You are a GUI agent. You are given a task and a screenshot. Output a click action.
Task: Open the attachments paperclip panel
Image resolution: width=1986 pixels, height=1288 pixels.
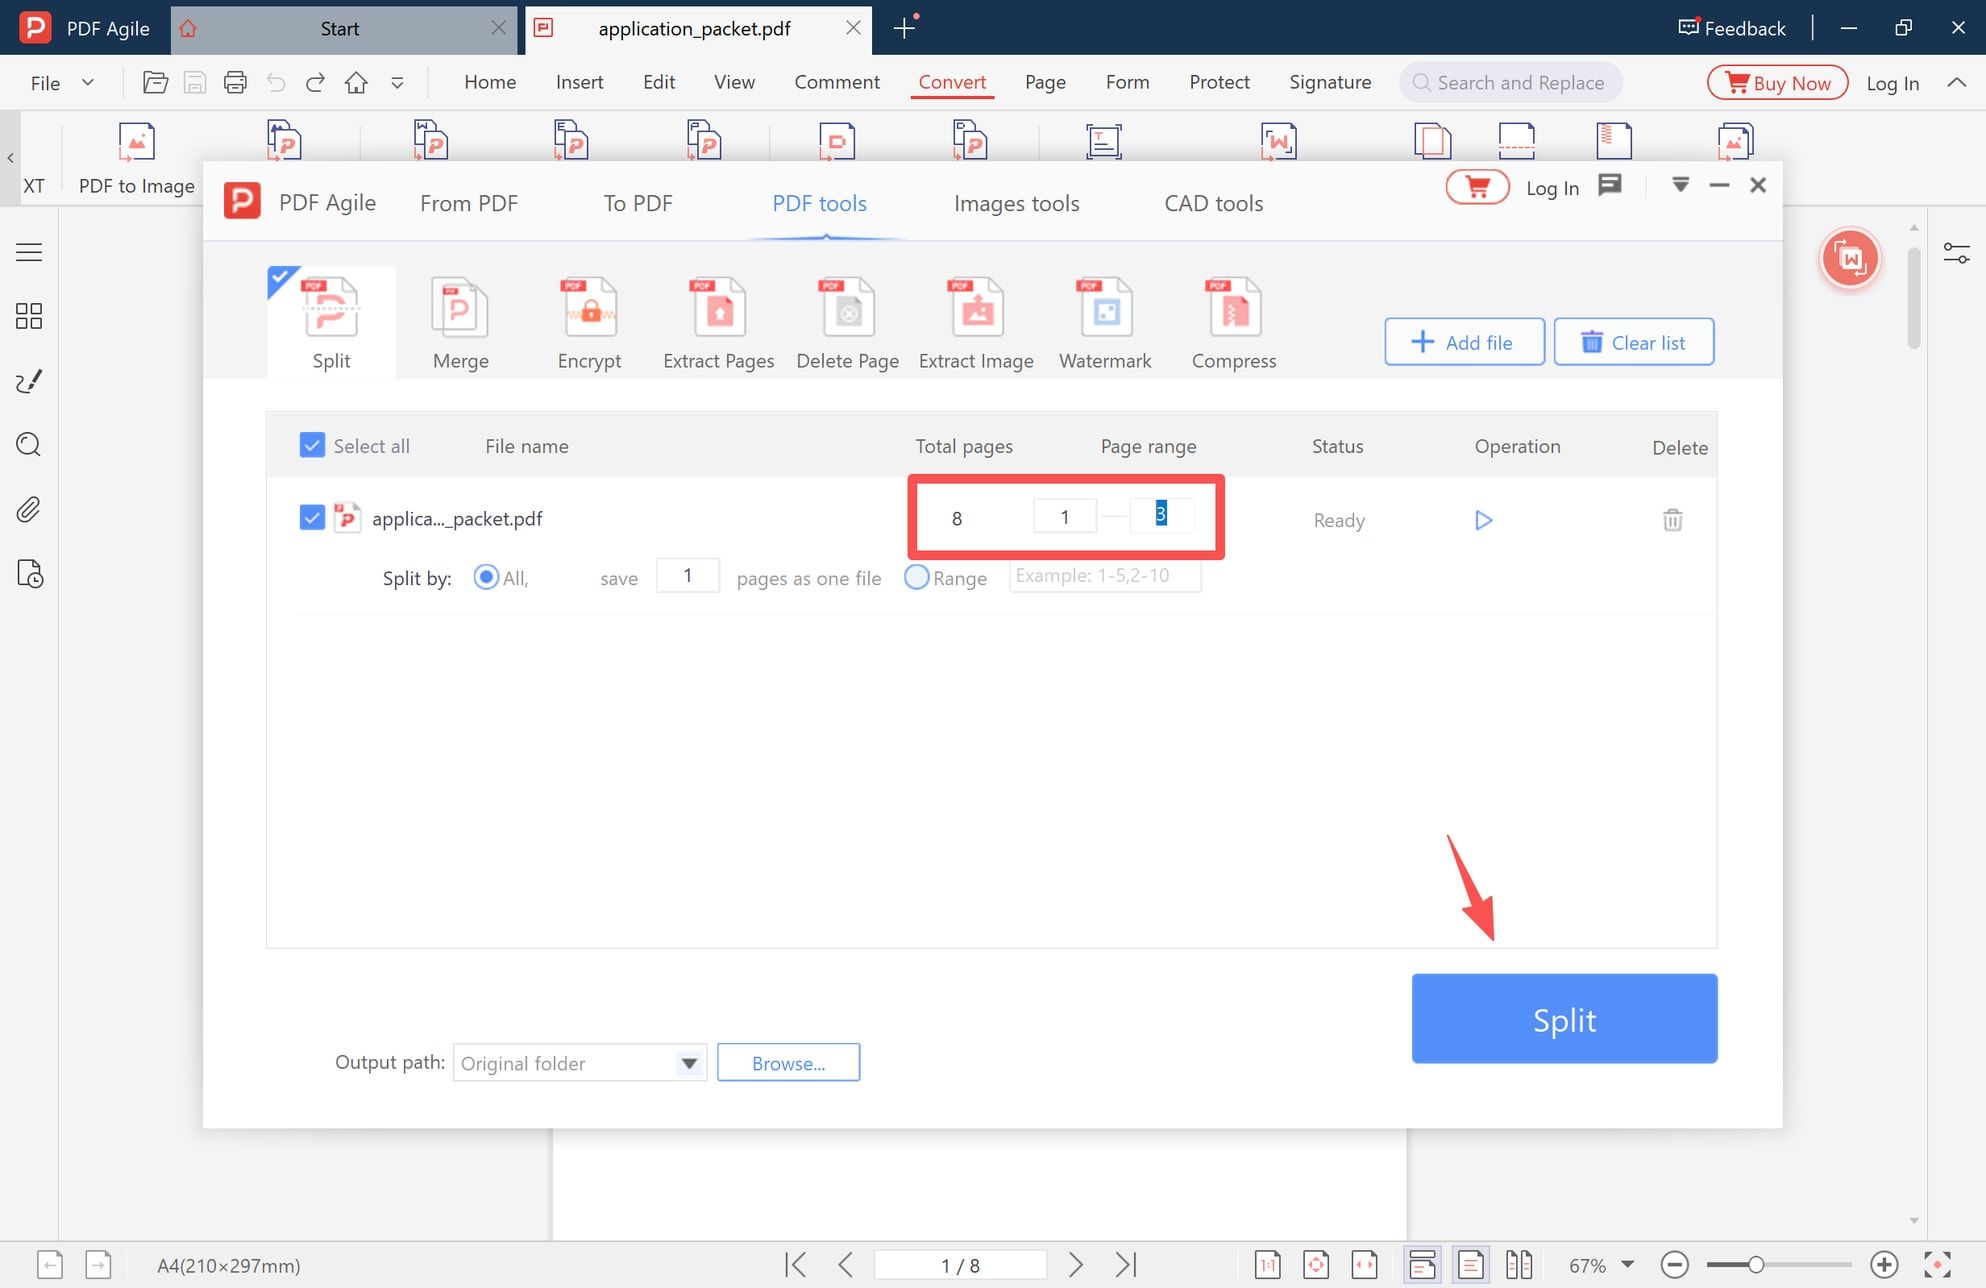coord(29,510)
